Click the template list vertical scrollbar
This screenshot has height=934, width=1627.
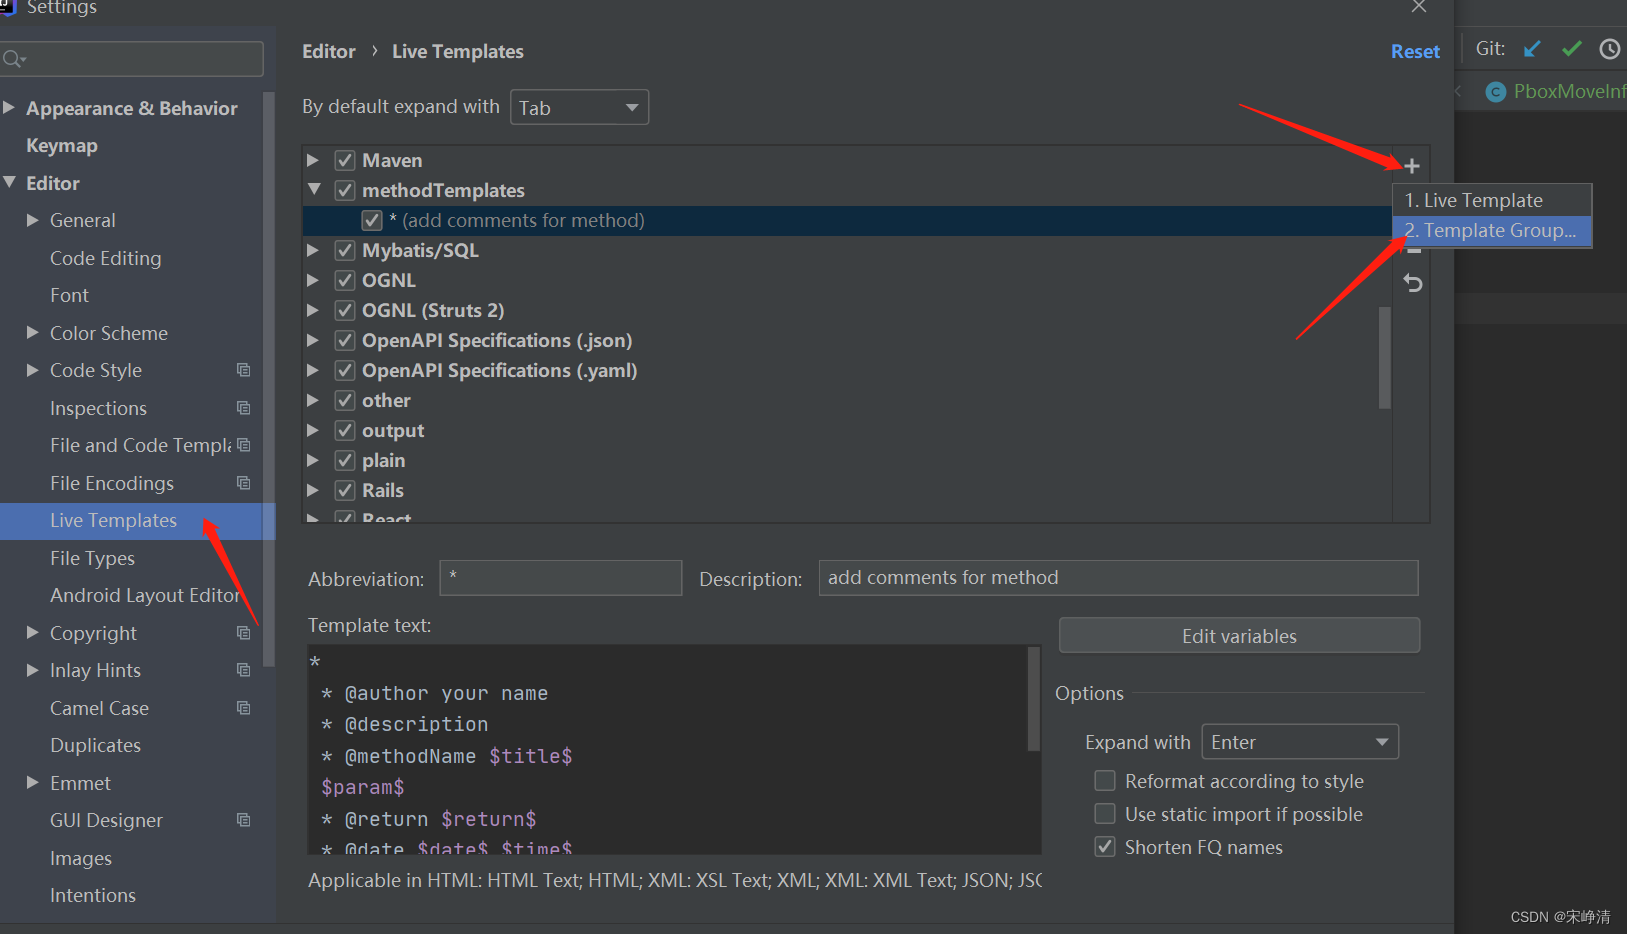(1385, 357)
